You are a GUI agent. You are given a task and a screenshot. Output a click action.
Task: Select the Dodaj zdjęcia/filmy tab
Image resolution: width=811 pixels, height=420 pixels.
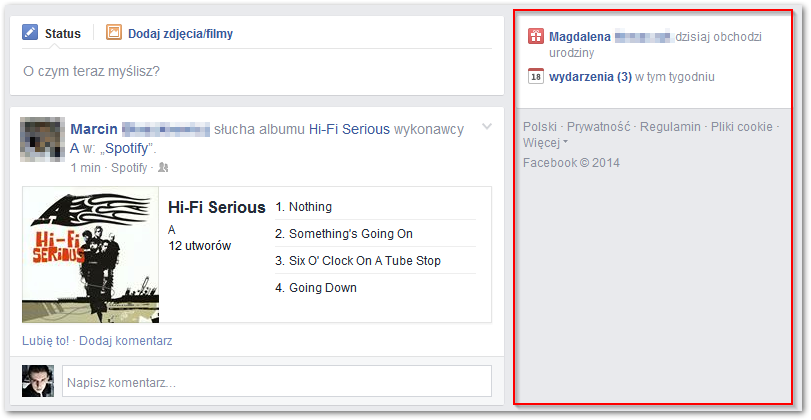click(181, 34)
